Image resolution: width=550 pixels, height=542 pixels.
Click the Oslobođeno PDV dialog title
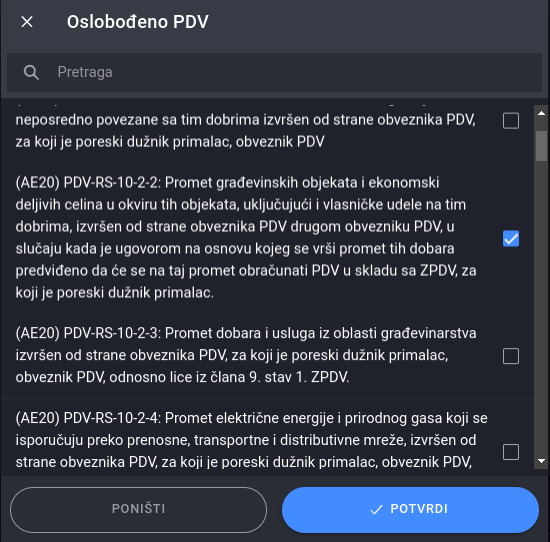138,22
